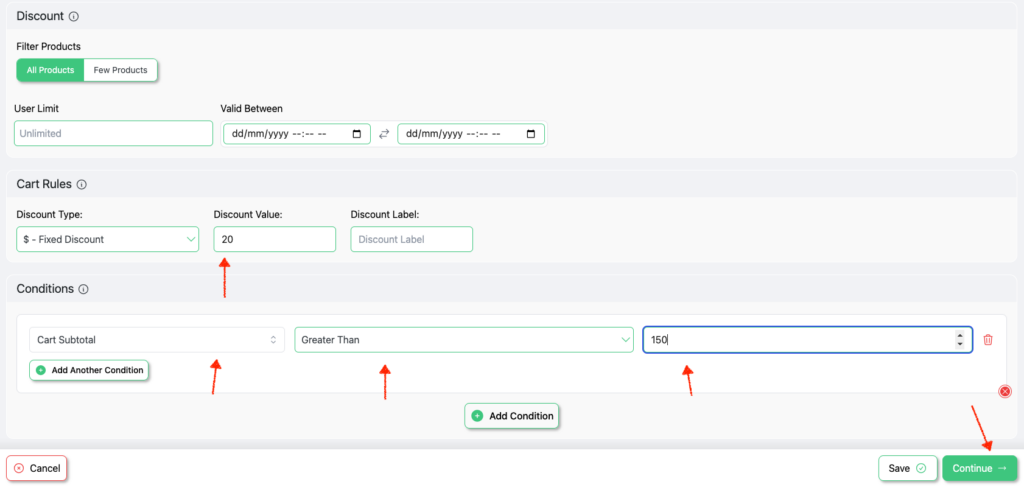This screenshot has width=1024, height=487.
Task: Click the Discount section info icon
Action: [x=74, y=17]
